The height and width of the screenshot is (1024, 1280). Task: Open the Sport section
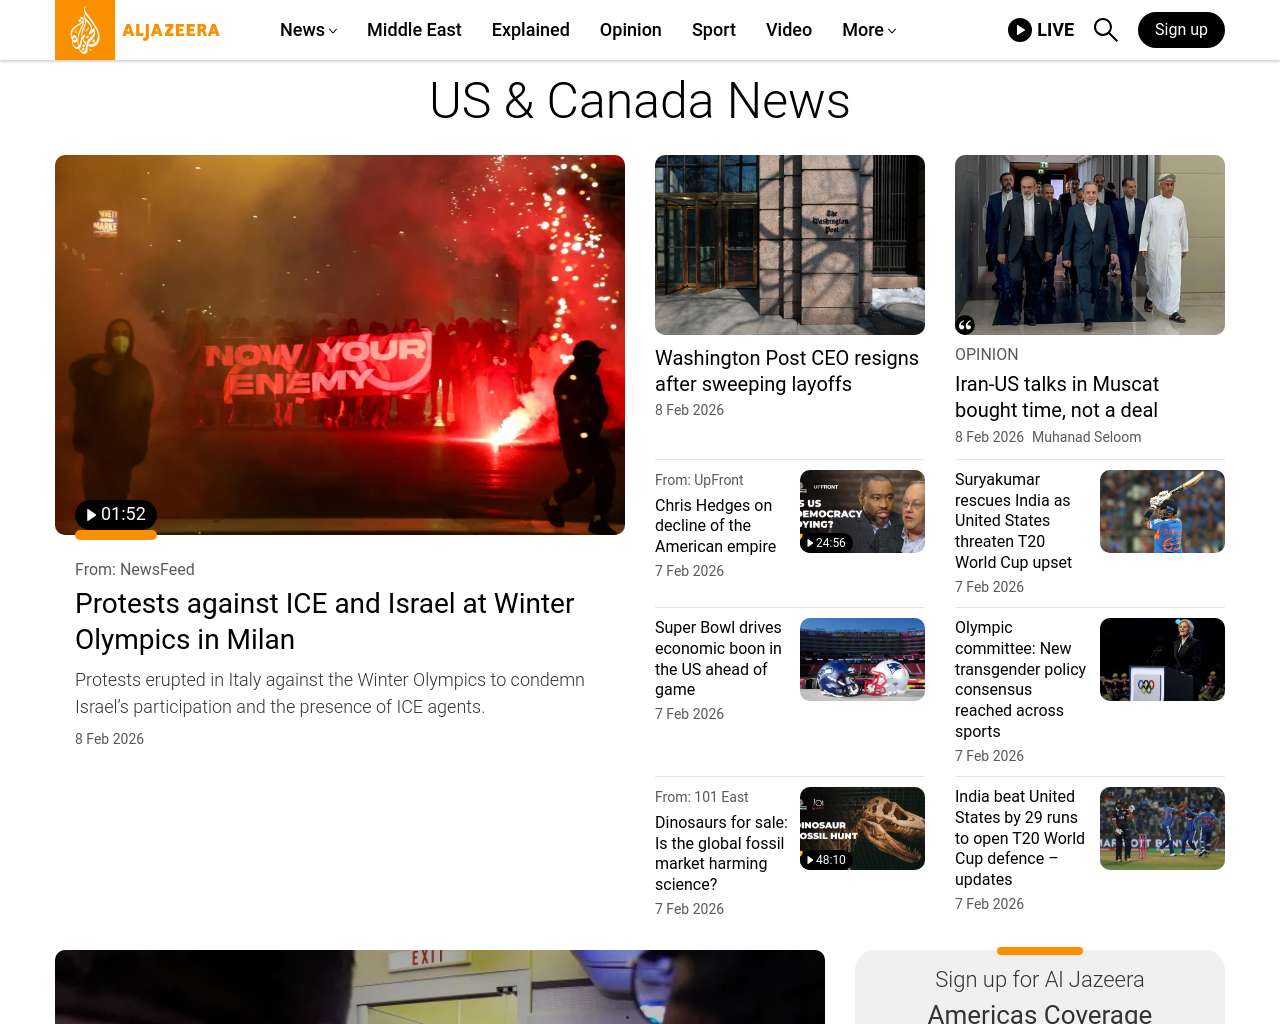point(714,30)
